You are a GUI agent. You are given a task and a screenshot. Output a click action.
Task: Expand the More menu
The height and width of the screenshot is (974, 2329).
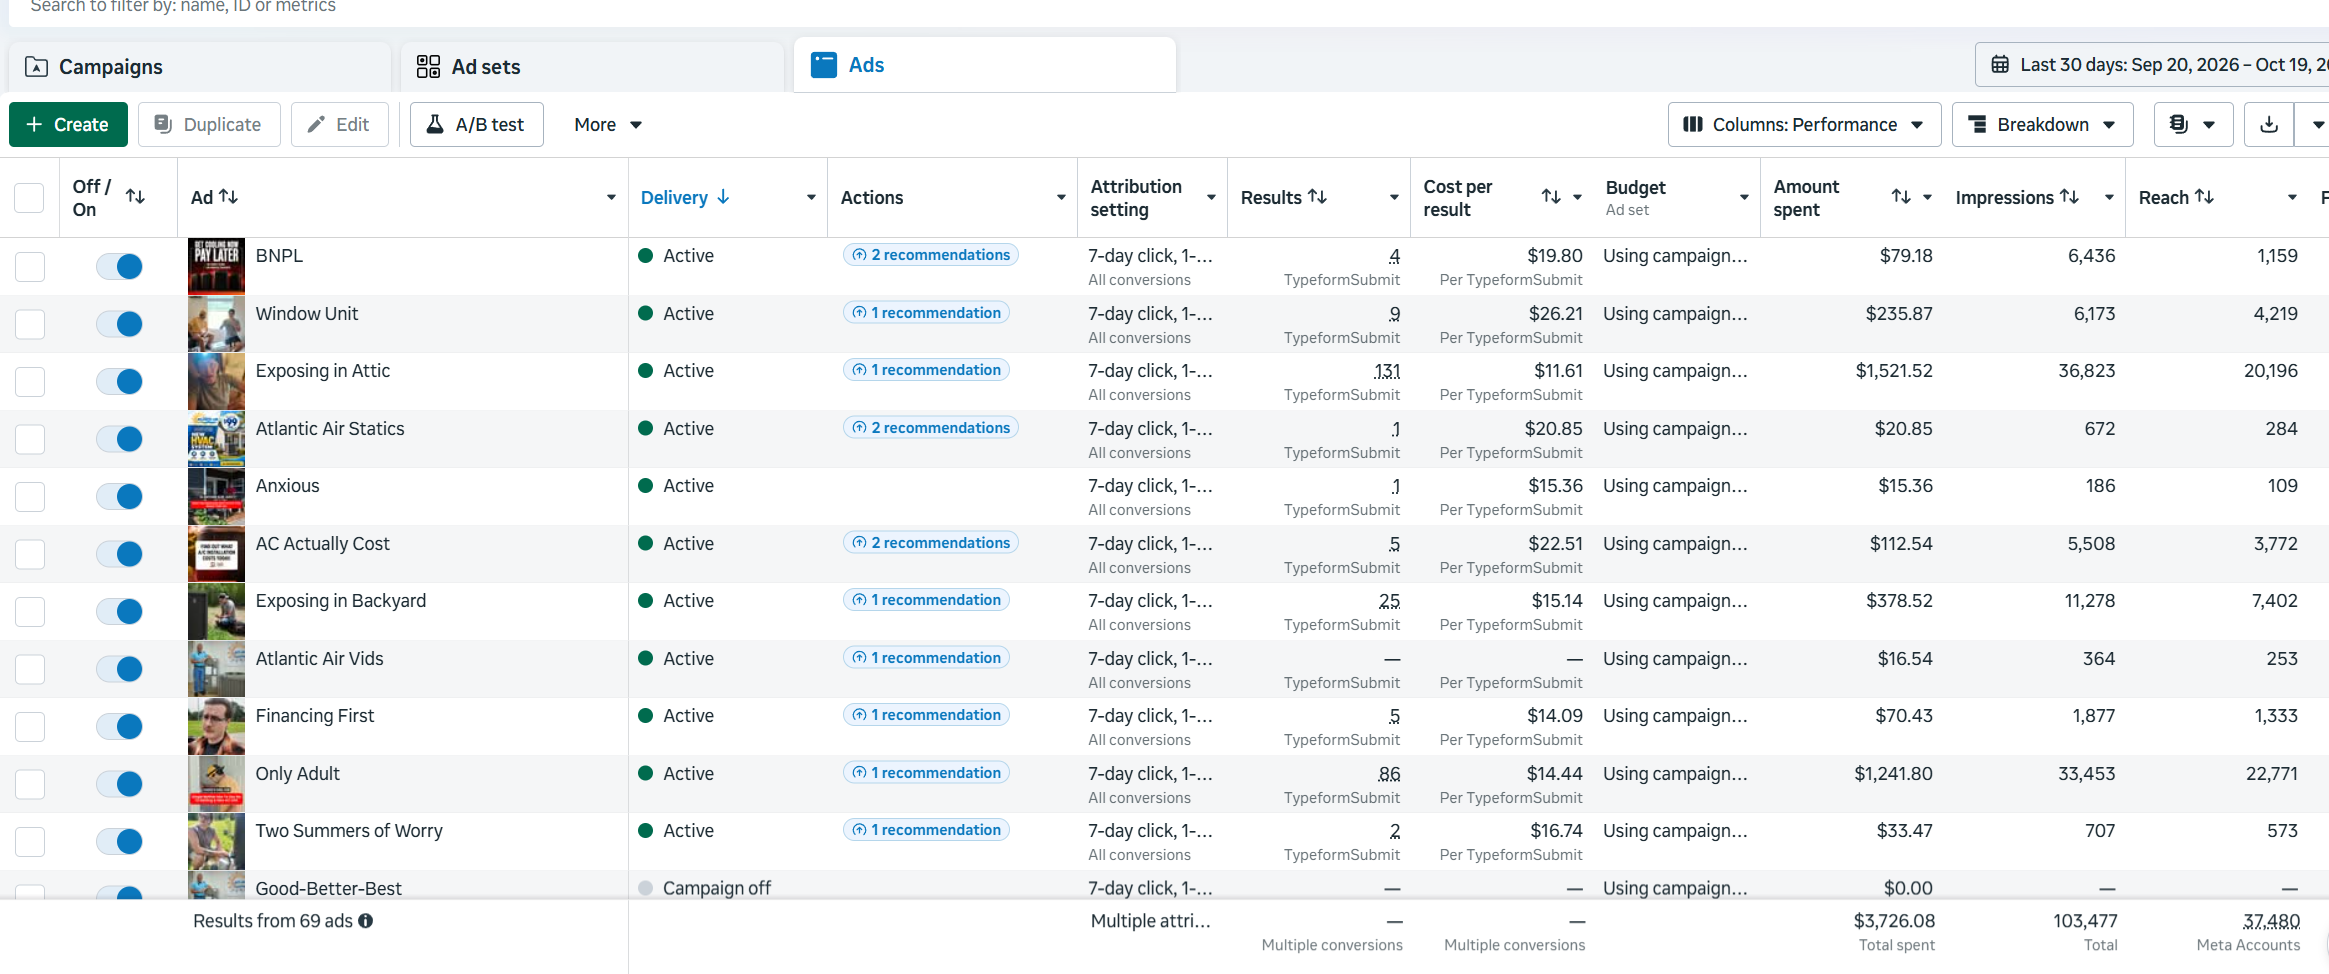[608, 125]
